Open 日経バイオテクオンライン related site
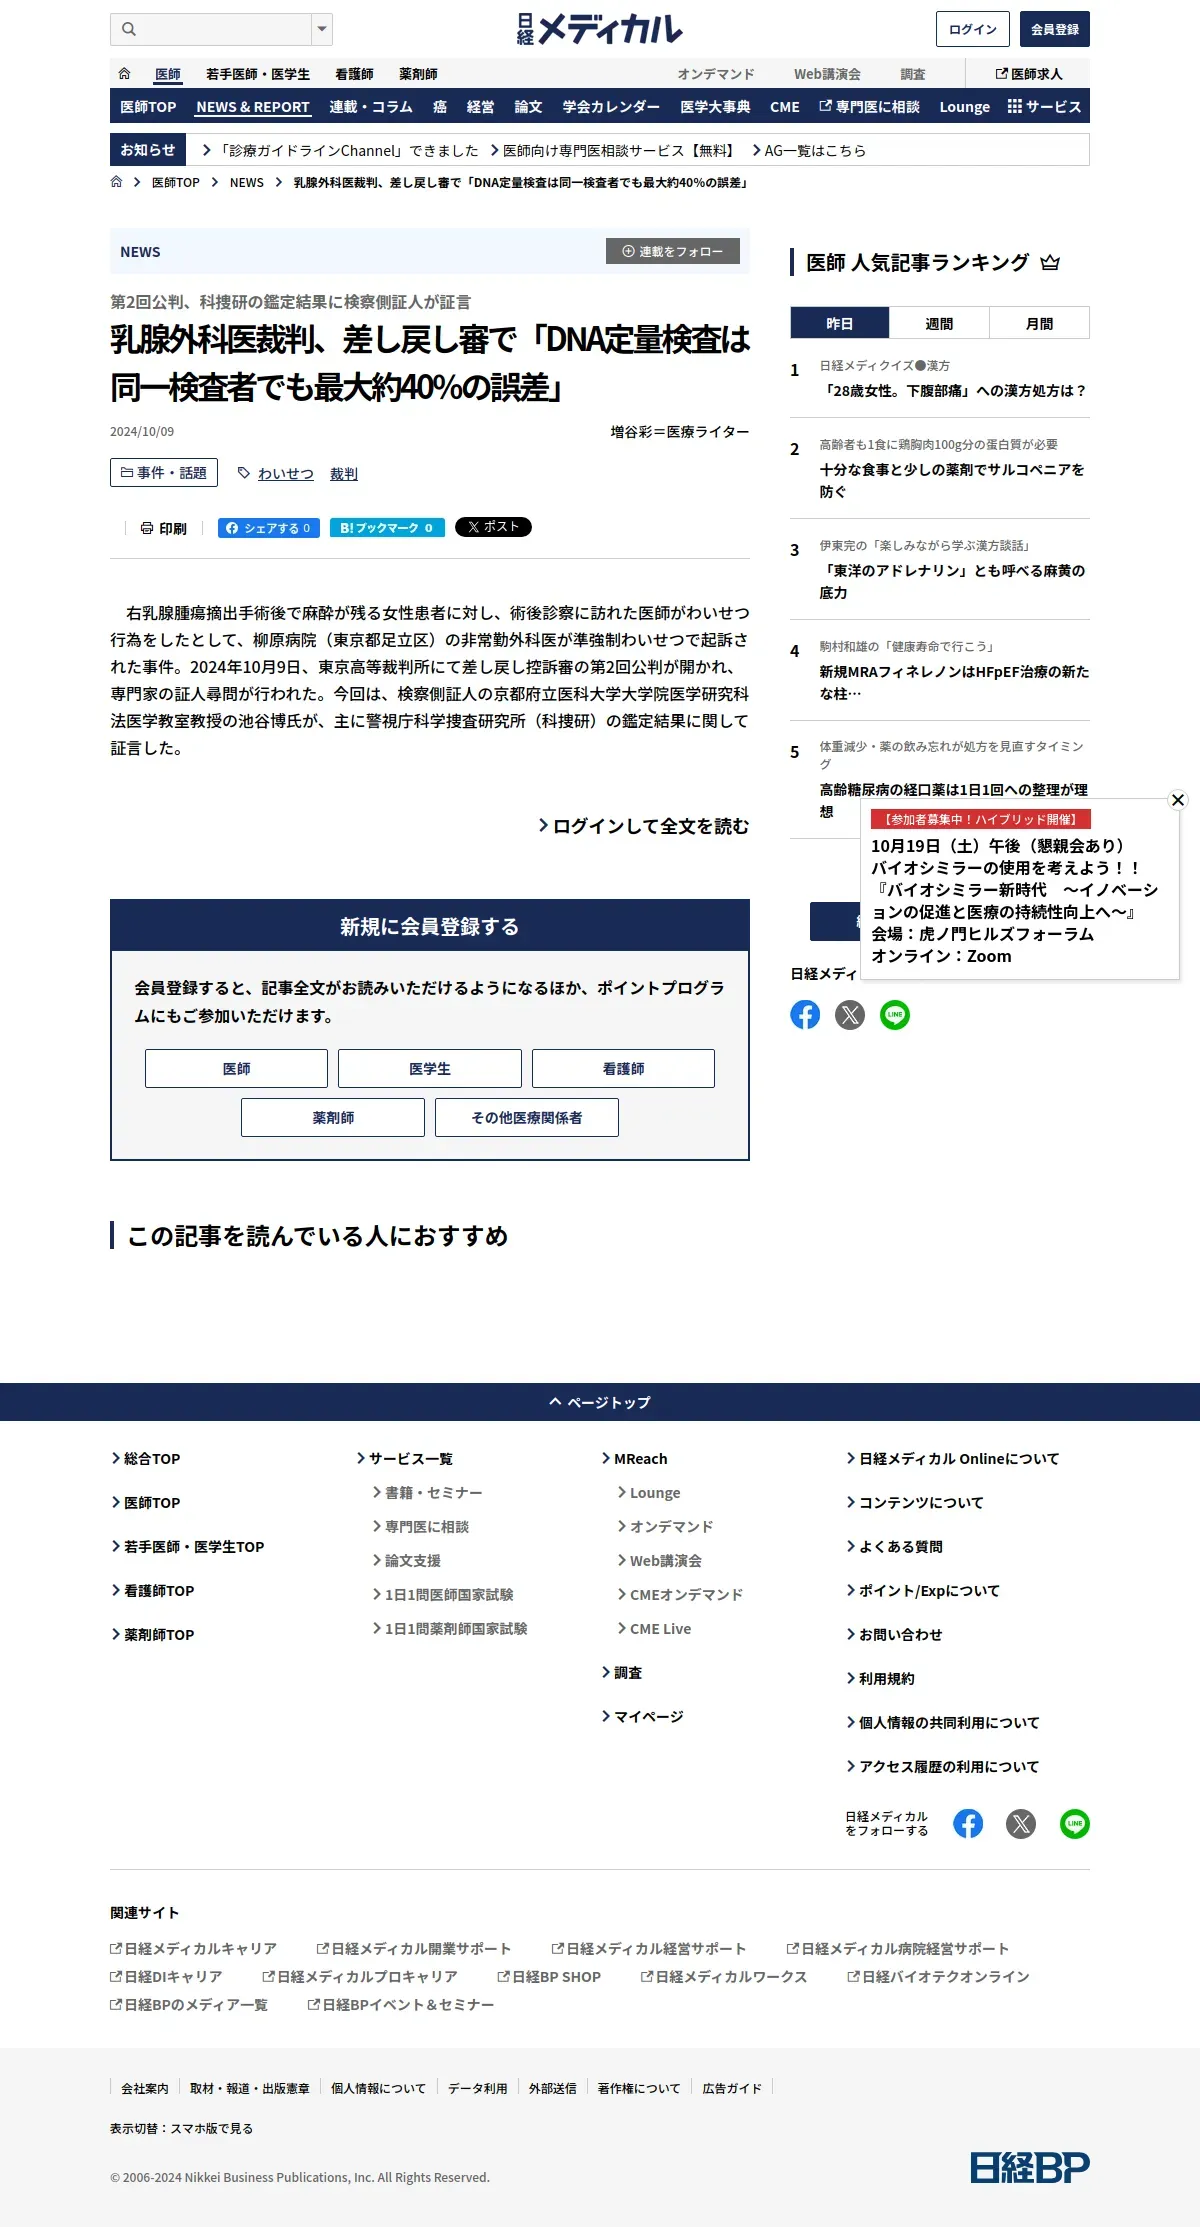 (939, 1977)
